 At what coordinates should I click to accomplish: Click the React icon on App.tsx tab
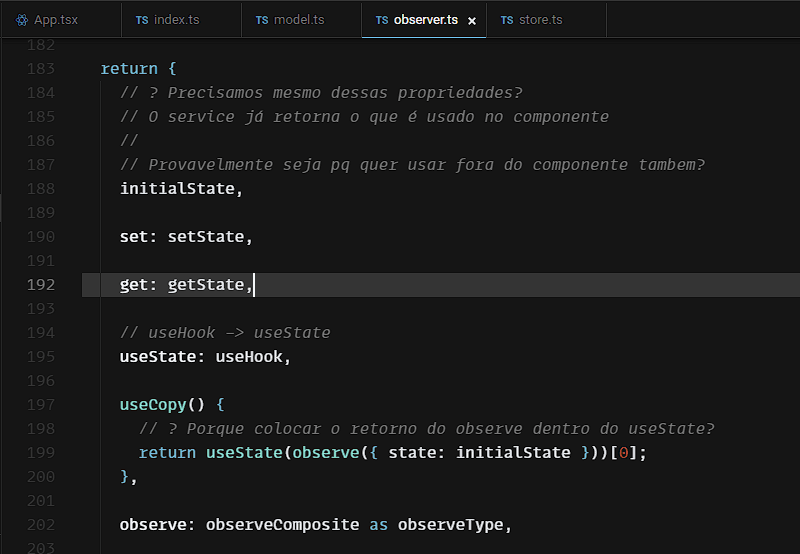[x=22, y=20]
